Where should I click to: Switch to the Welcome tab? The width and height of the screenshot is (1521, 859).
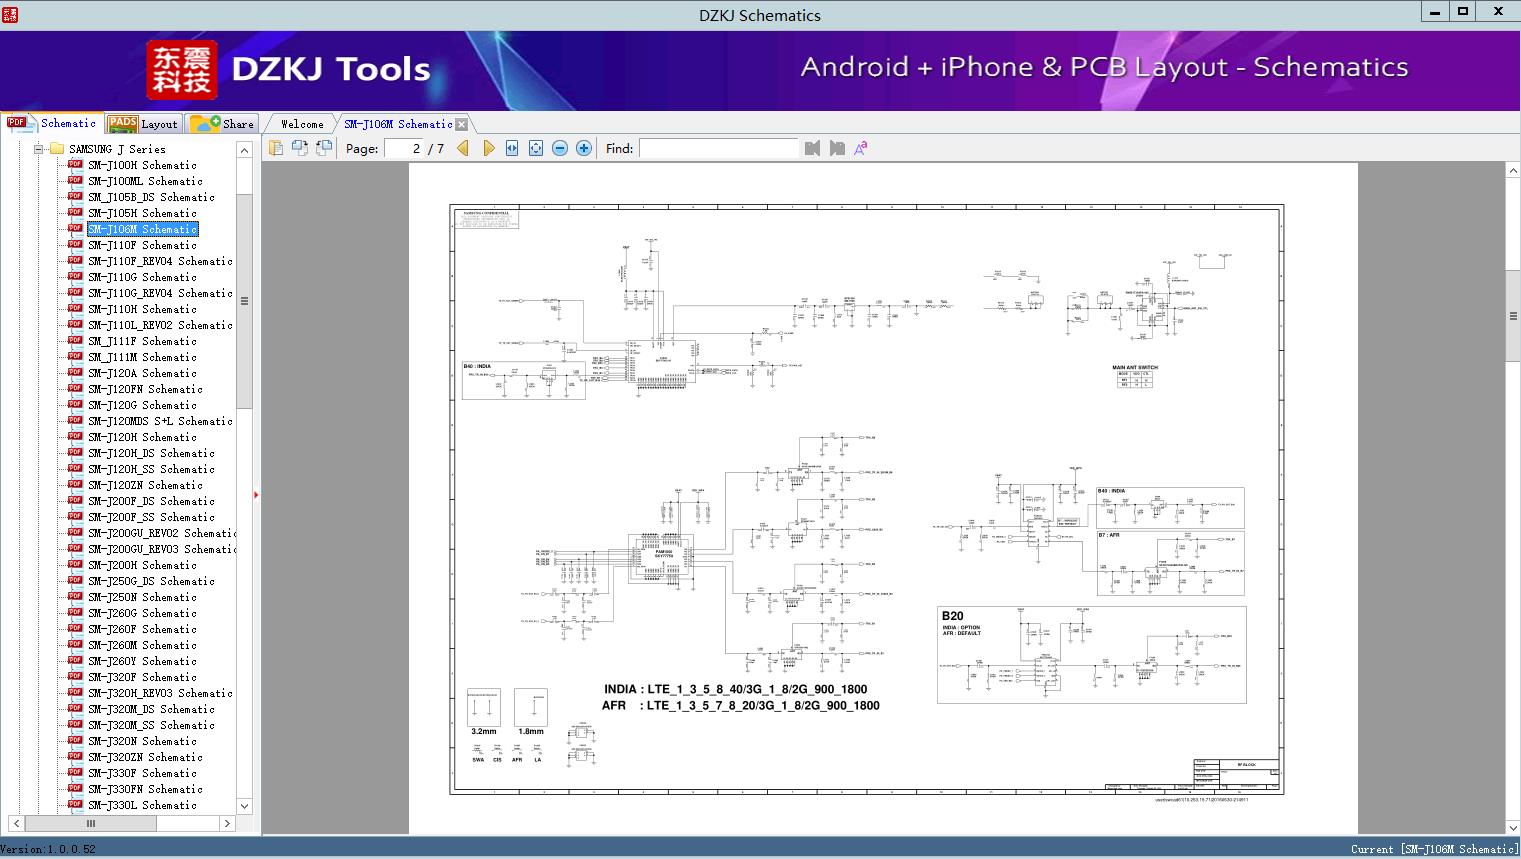pyautogui.click(x=301, y=124)
